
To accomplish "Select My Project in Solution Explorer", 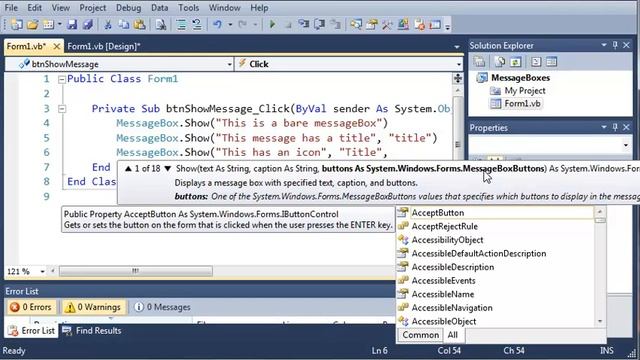I will (x=525, y=91).
